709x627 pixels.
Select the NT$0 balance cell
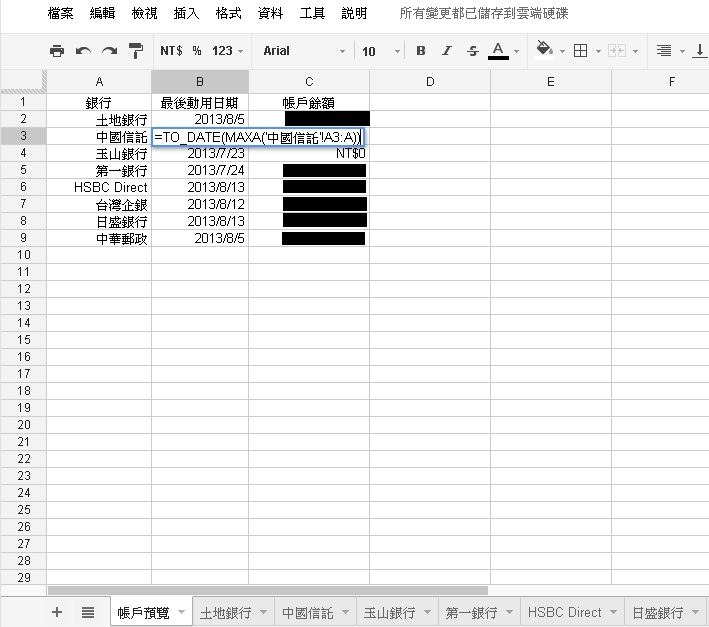click(x=309, y=154)
